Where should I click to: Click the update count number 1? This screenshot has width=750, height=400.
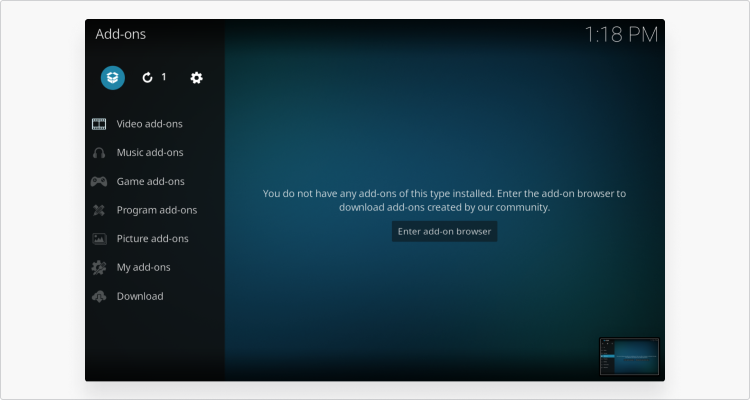pyautogui.click(x=164, y=77)
